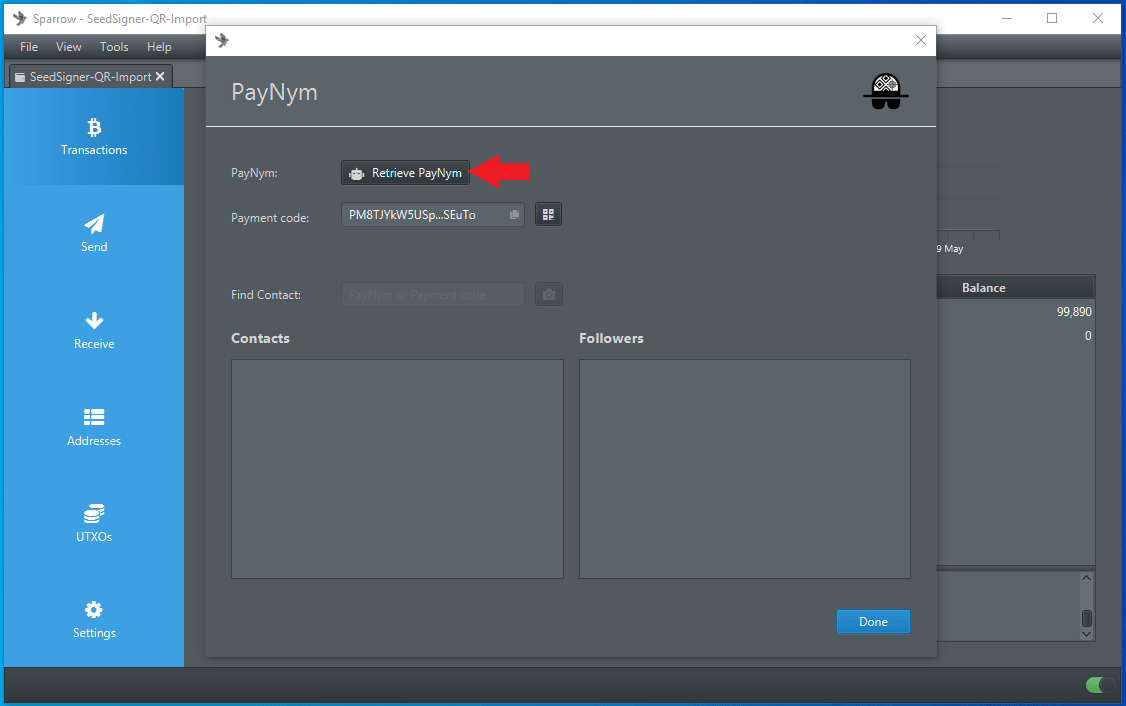Open the wallet Settings gear icon

[x=94, y=610]
